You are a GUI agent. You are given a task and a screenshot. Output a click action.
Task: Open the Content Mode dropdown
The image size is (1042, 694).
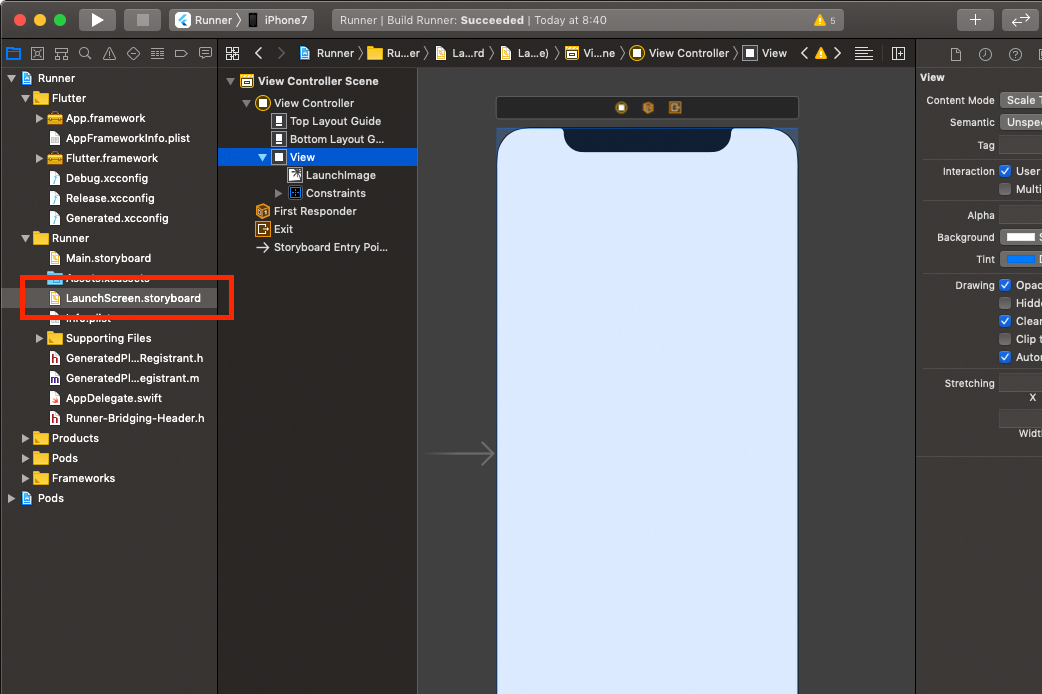[1021, 100]
